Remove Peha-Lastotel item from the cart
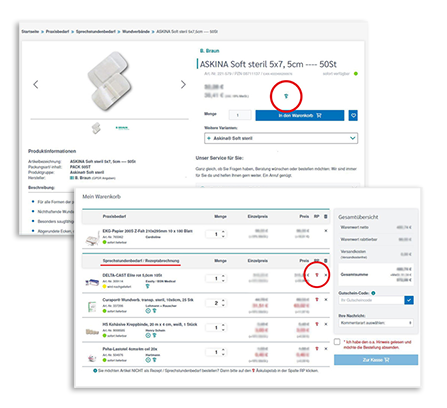The width and height of the screenshot is (447, 408). click(x=326, y=348)
